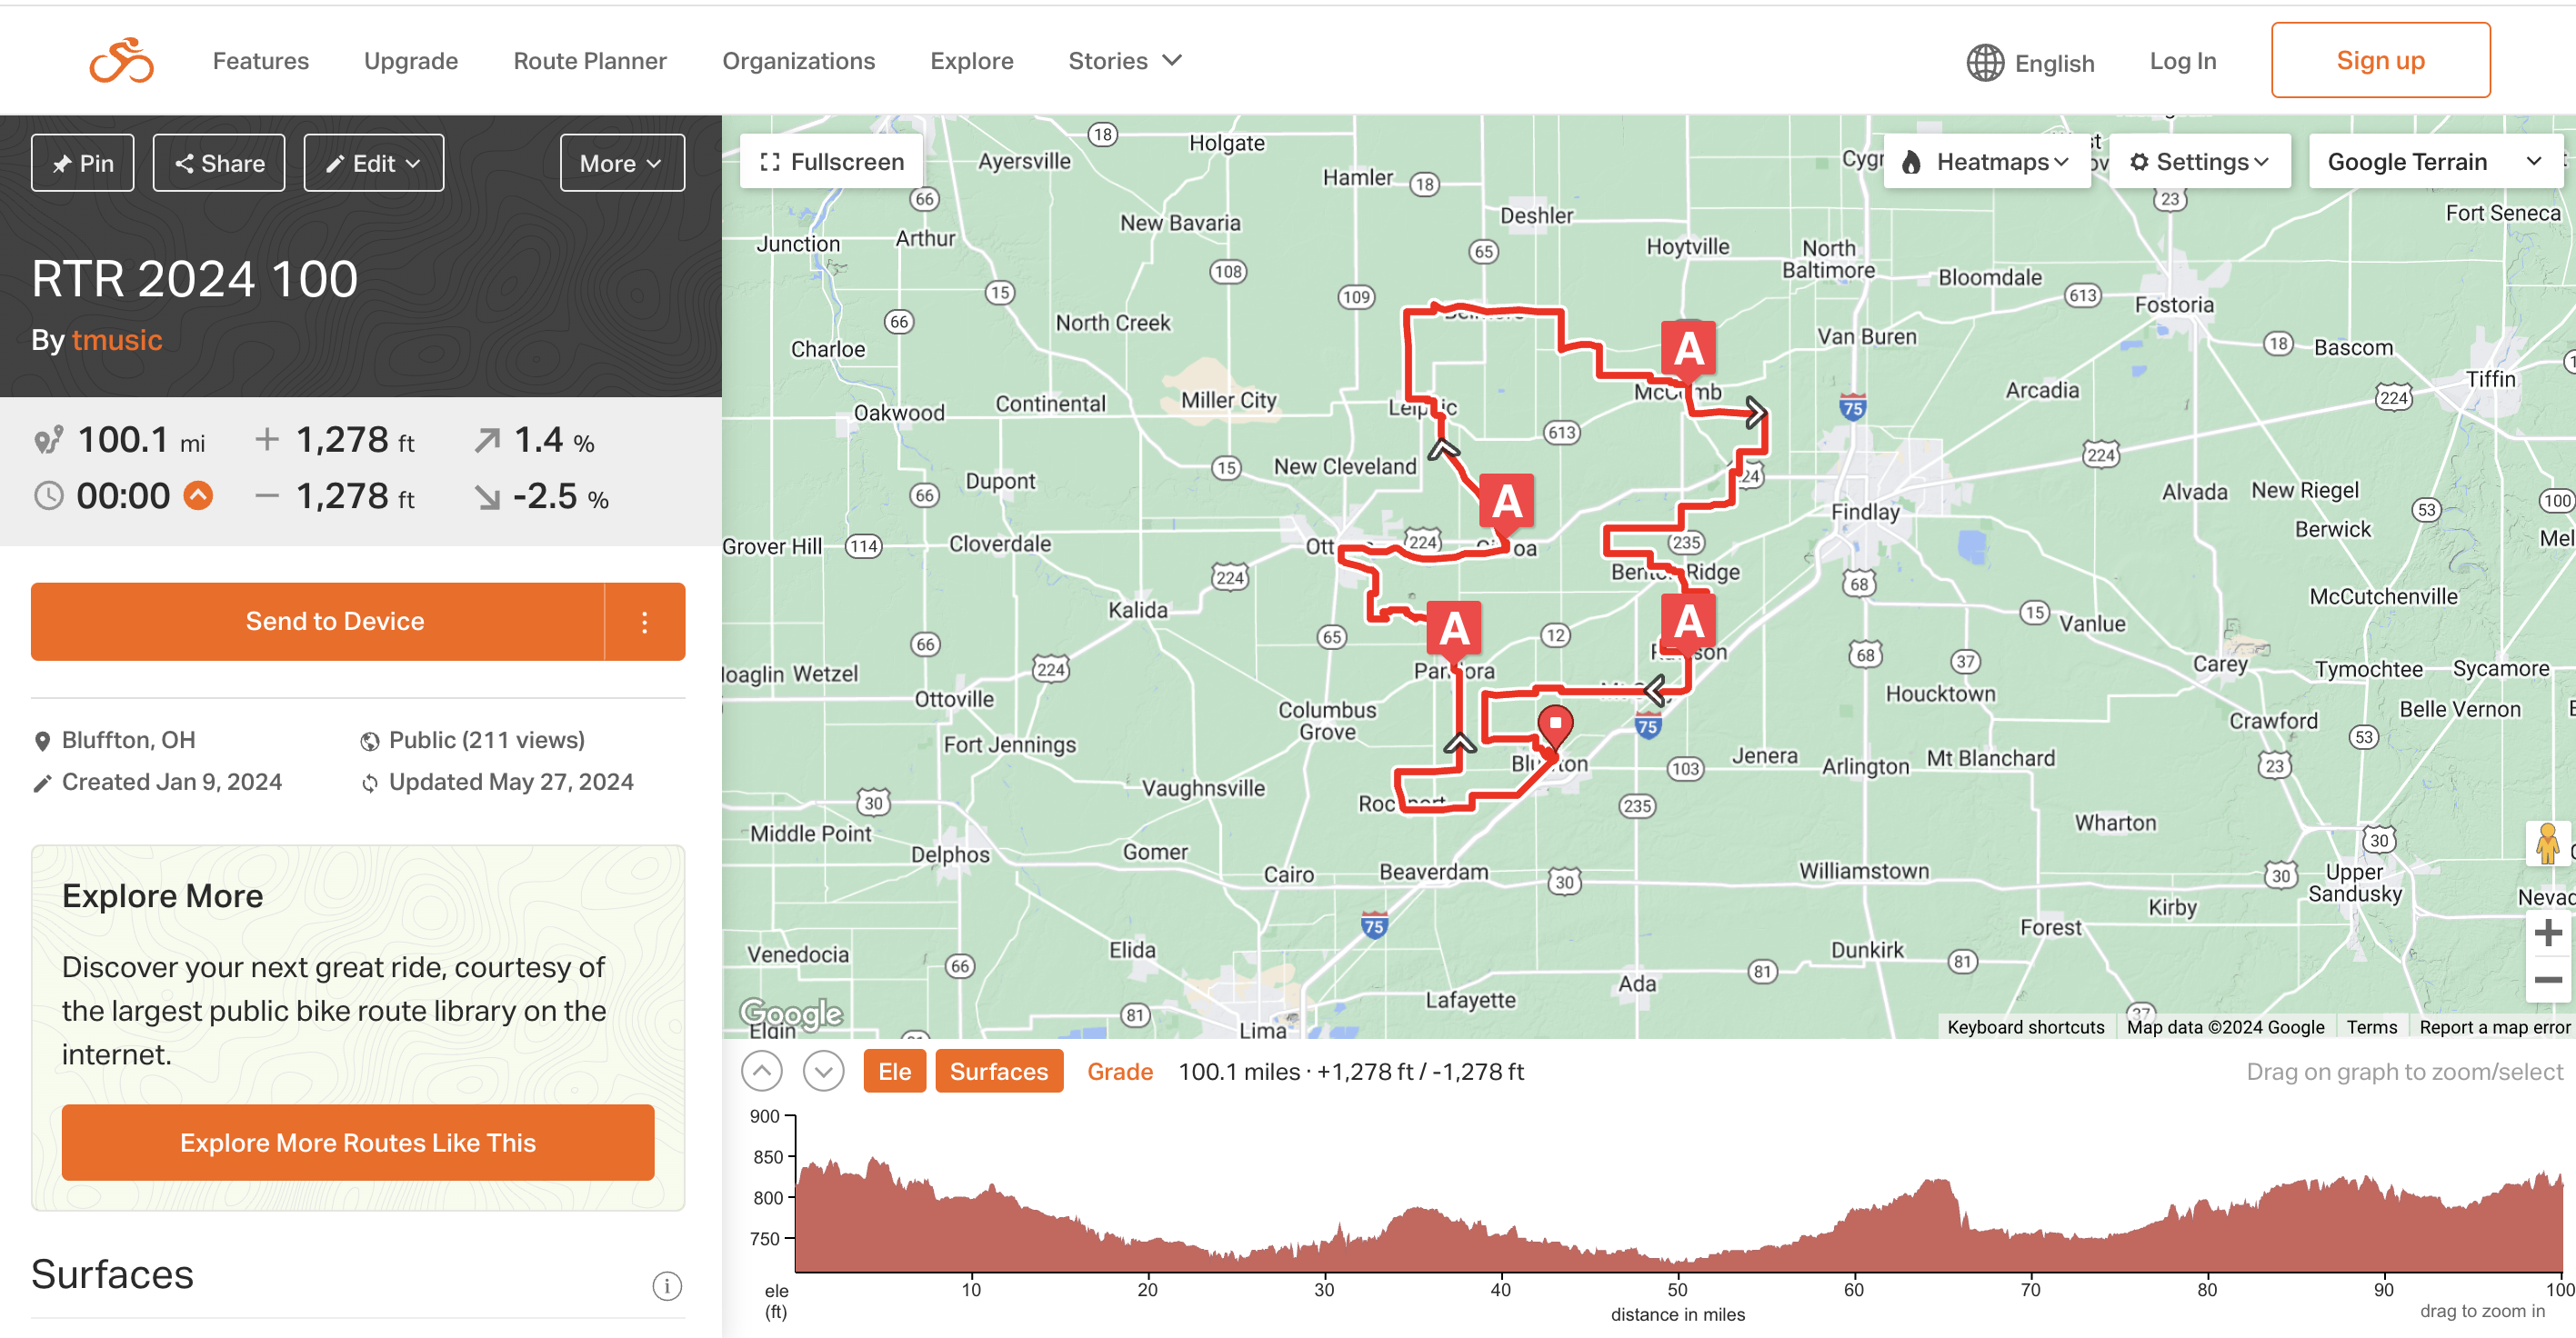
Task: Click the Sign up button
Action: point(2380,60)
